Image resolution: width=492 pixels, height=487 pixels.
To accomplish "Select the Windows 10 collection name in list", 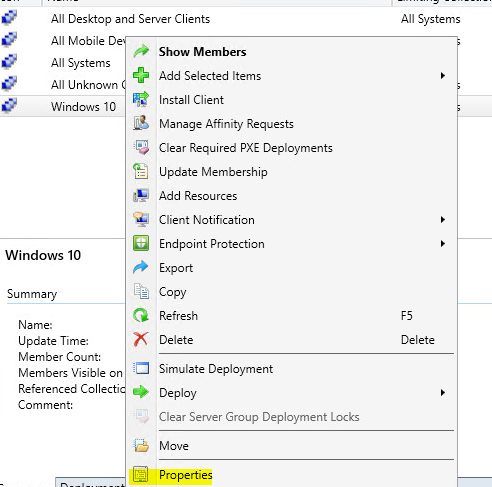I will [83, 107].
